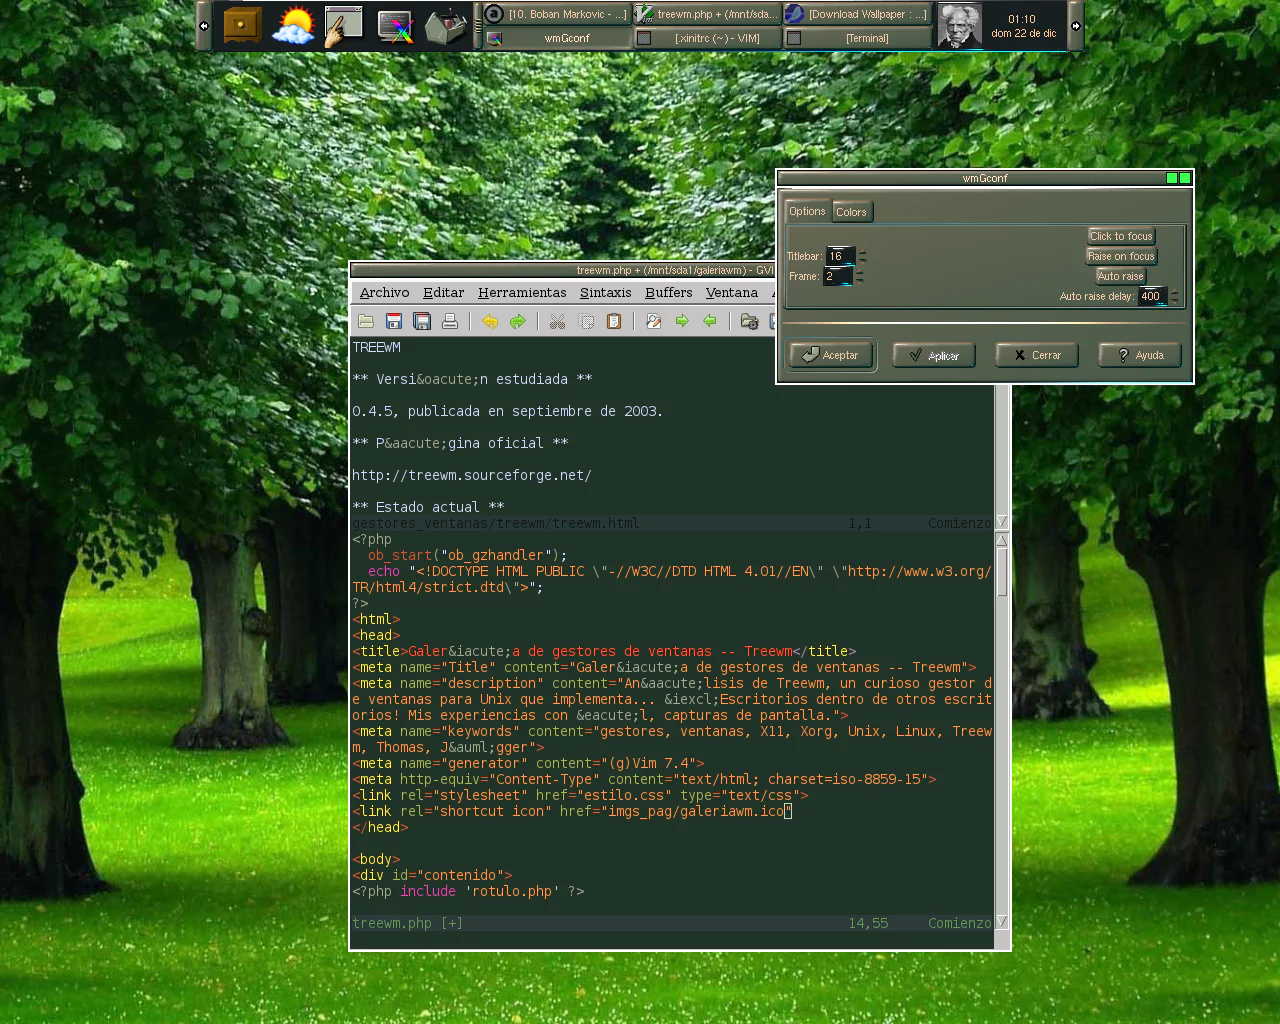Screen dimensions: 1280x1024
Task: Toggle the Click to focus option
Action: [x=1121, y=236]
